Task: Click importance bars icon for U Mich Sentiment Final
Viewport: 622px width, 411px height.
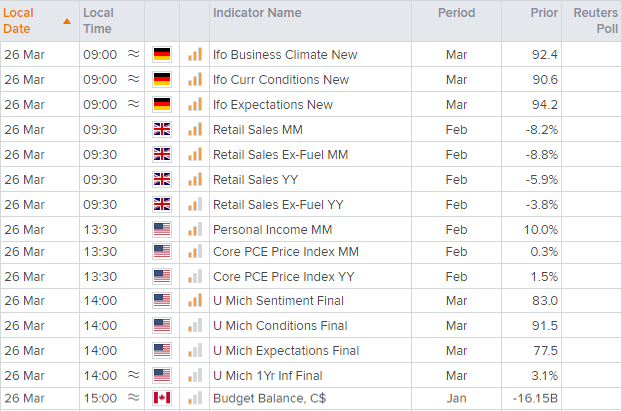Action: (194, 301)
